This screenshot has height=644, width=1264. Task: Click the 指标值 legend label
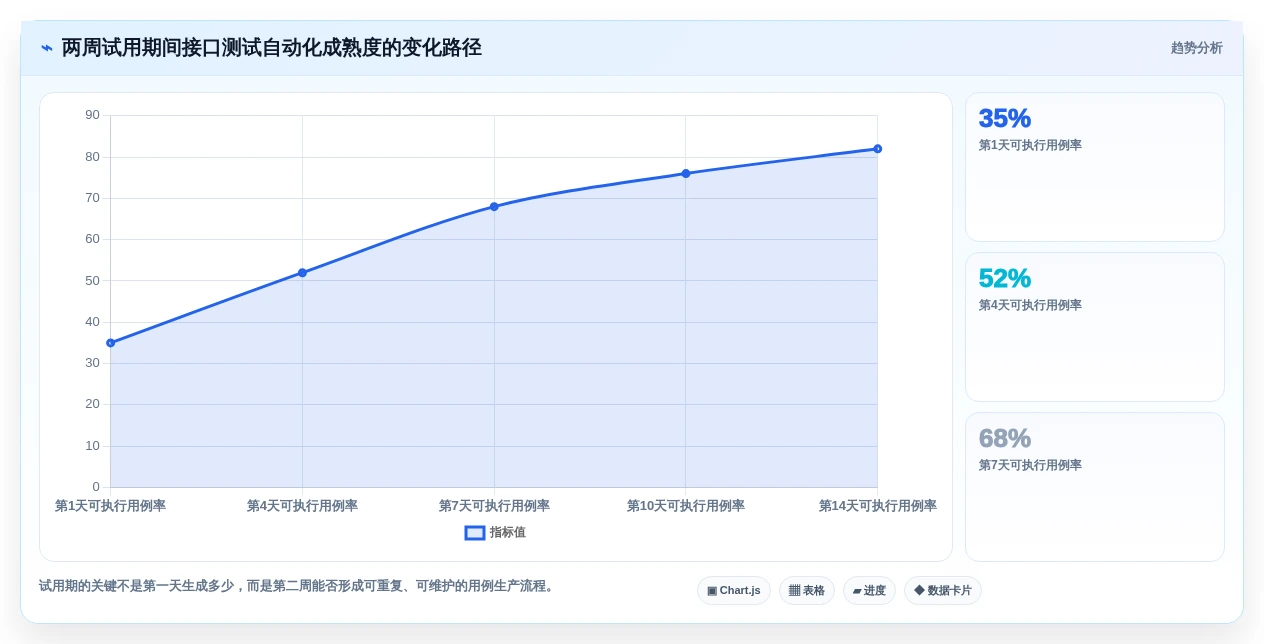point(507,533)
